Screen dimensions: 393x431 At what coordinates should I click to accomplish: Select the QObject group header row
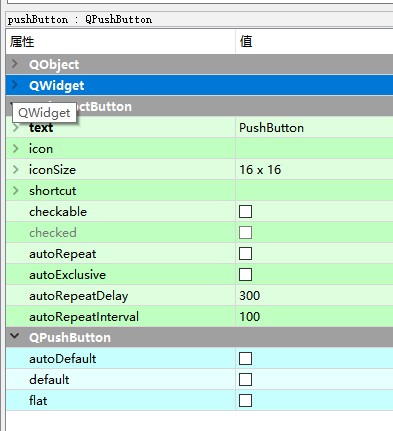[x=199, y=64]
